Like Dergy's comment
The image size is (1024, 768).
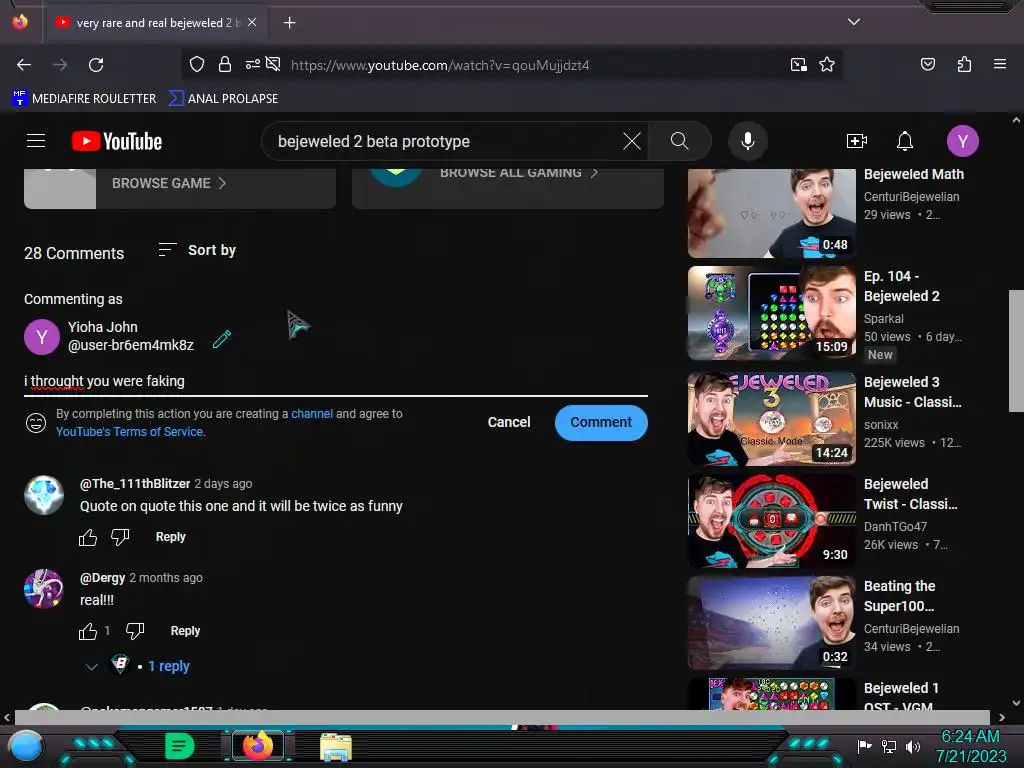click(x=88, y=632)
